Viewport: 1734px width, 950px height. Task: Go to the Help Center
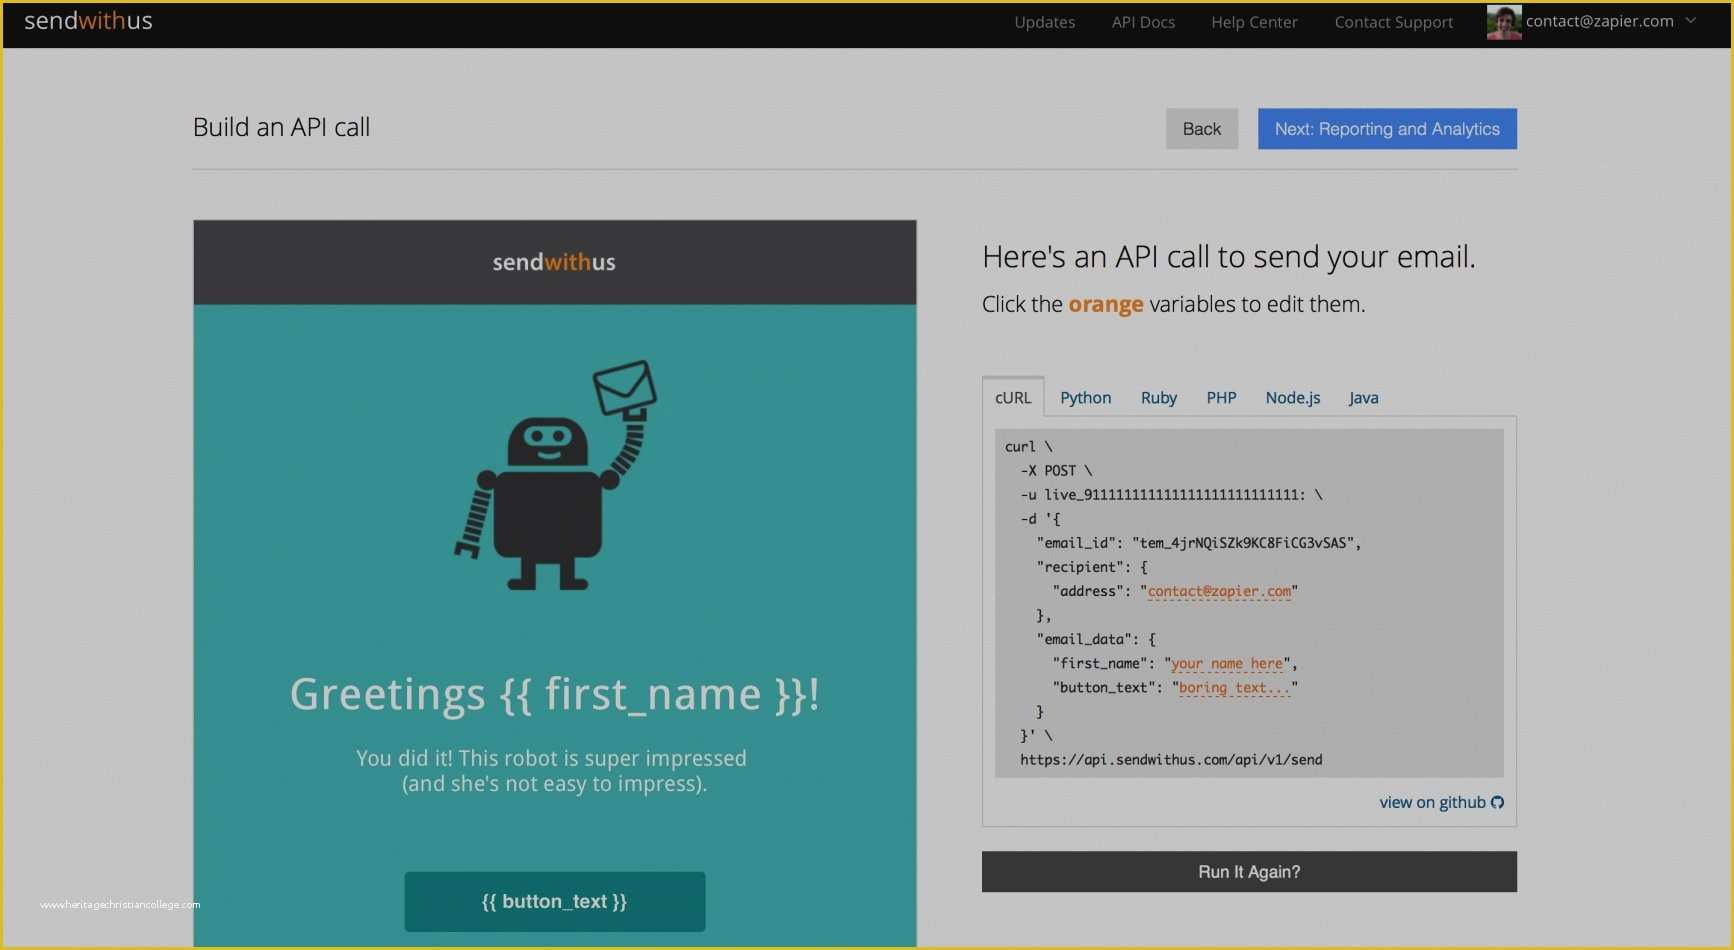pyautogui.click(x=1254, y=22)
